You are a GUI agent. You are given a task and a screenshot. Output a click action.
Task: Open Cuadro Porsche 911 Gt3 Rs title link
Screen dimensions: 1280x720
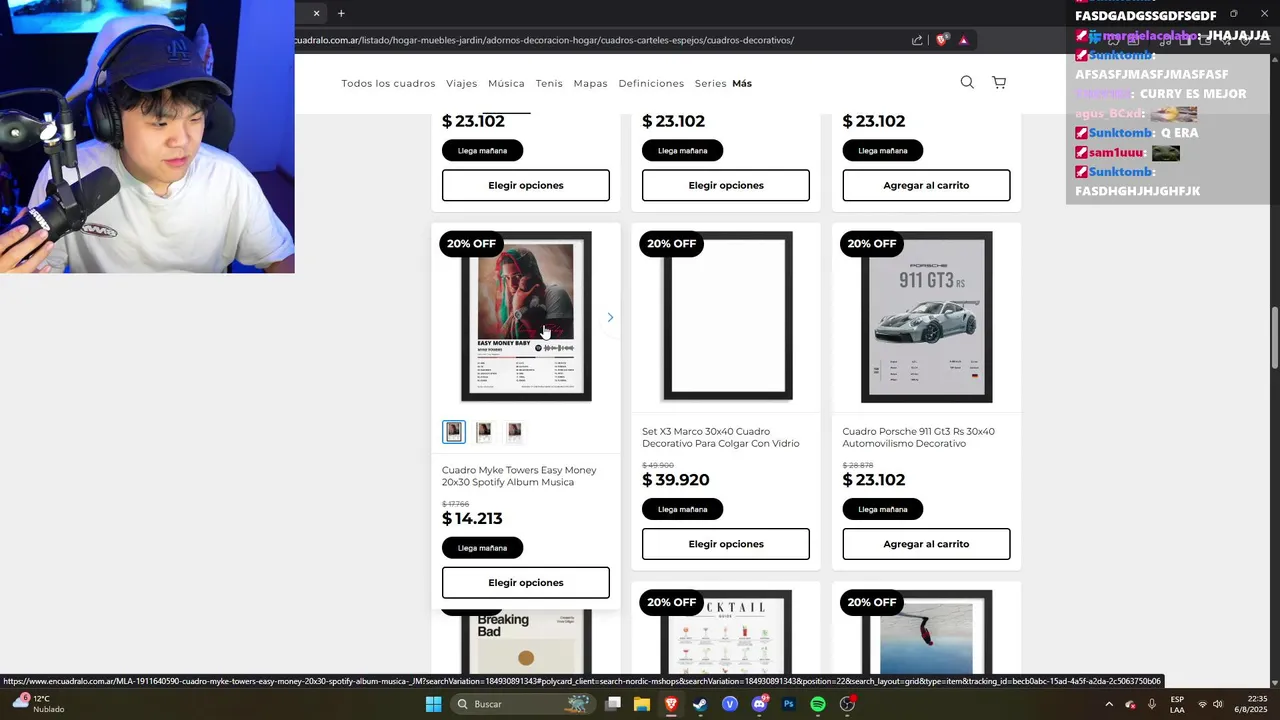[919, 437]
